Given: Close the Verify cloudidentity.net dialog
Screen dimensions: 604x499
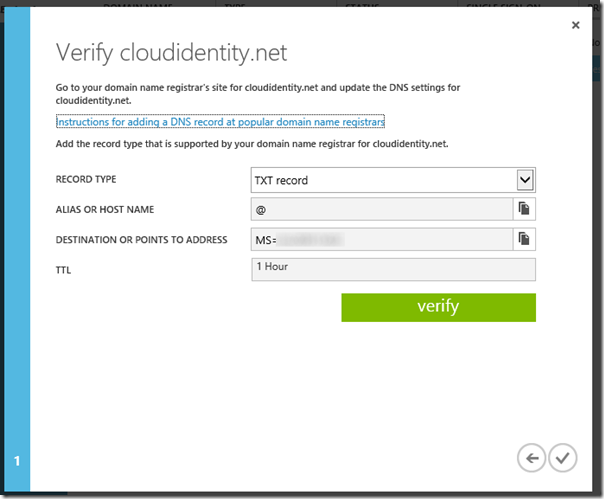Looking at the screenshot, I should click(575, 25).
